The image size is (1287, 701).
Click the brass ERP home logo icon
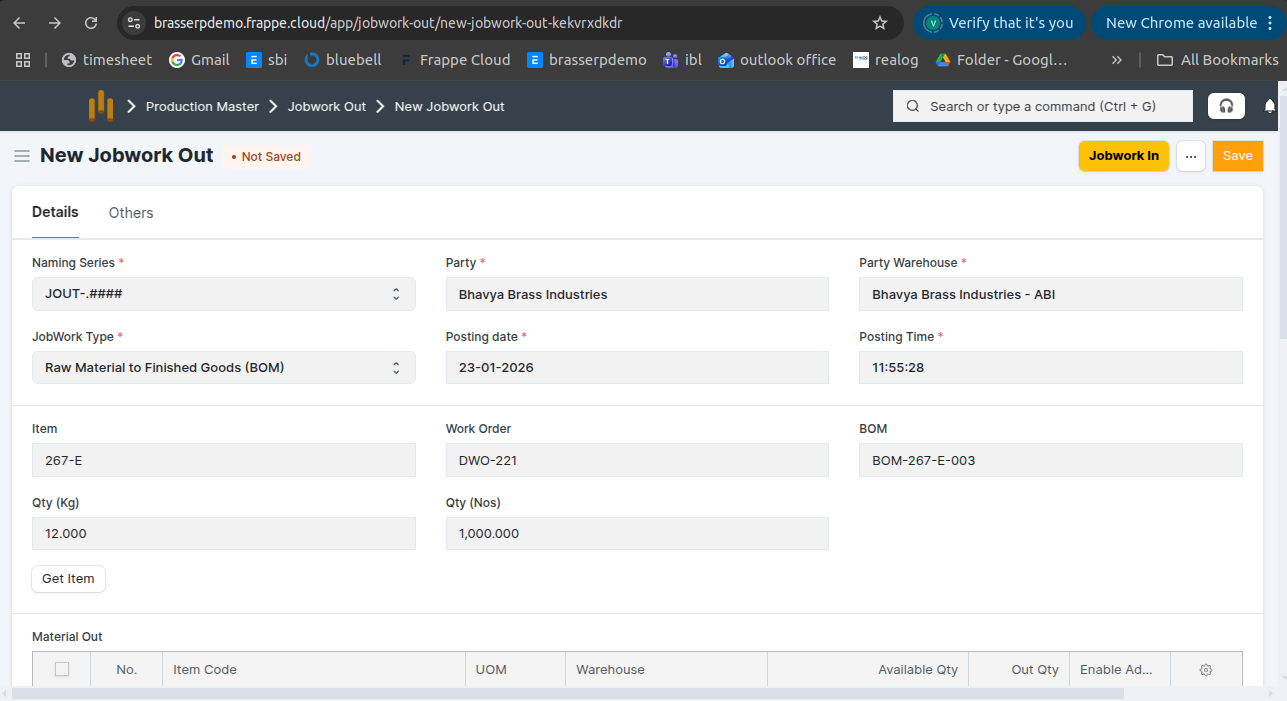(x=100, y=106)
